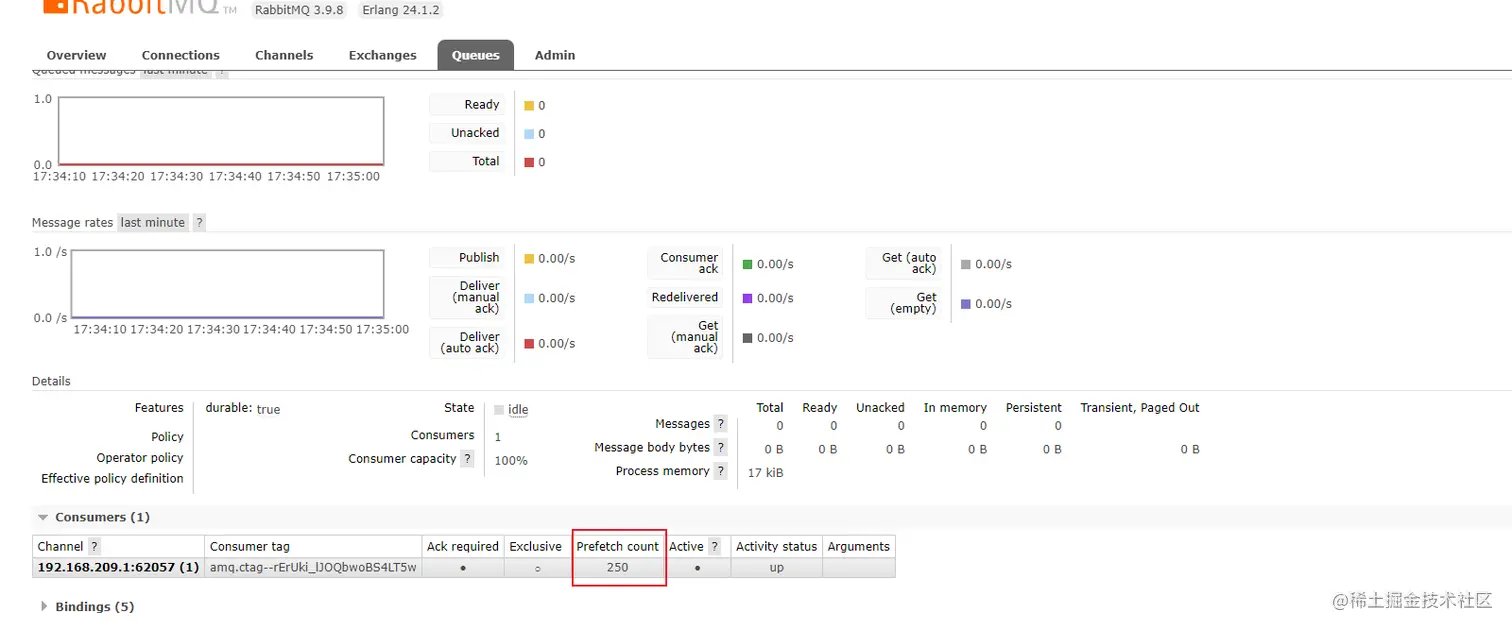The width and height of the screenshot is (1512, 630).
Task: Click the Prefetch count value 250
Action: [617, 567]
